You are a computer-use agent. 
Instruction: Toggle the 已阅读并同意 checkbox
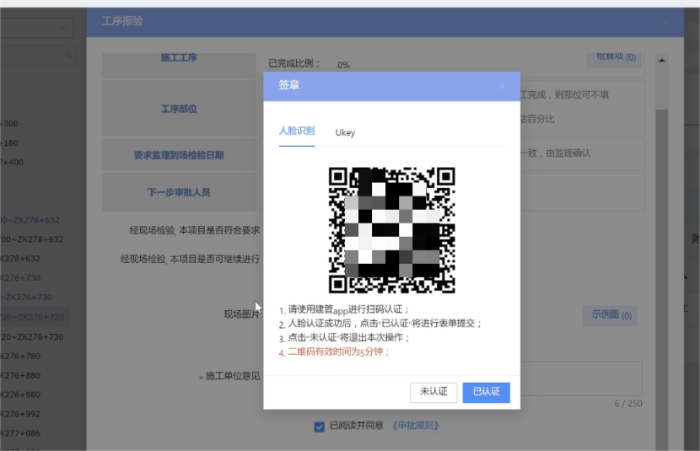319,426
